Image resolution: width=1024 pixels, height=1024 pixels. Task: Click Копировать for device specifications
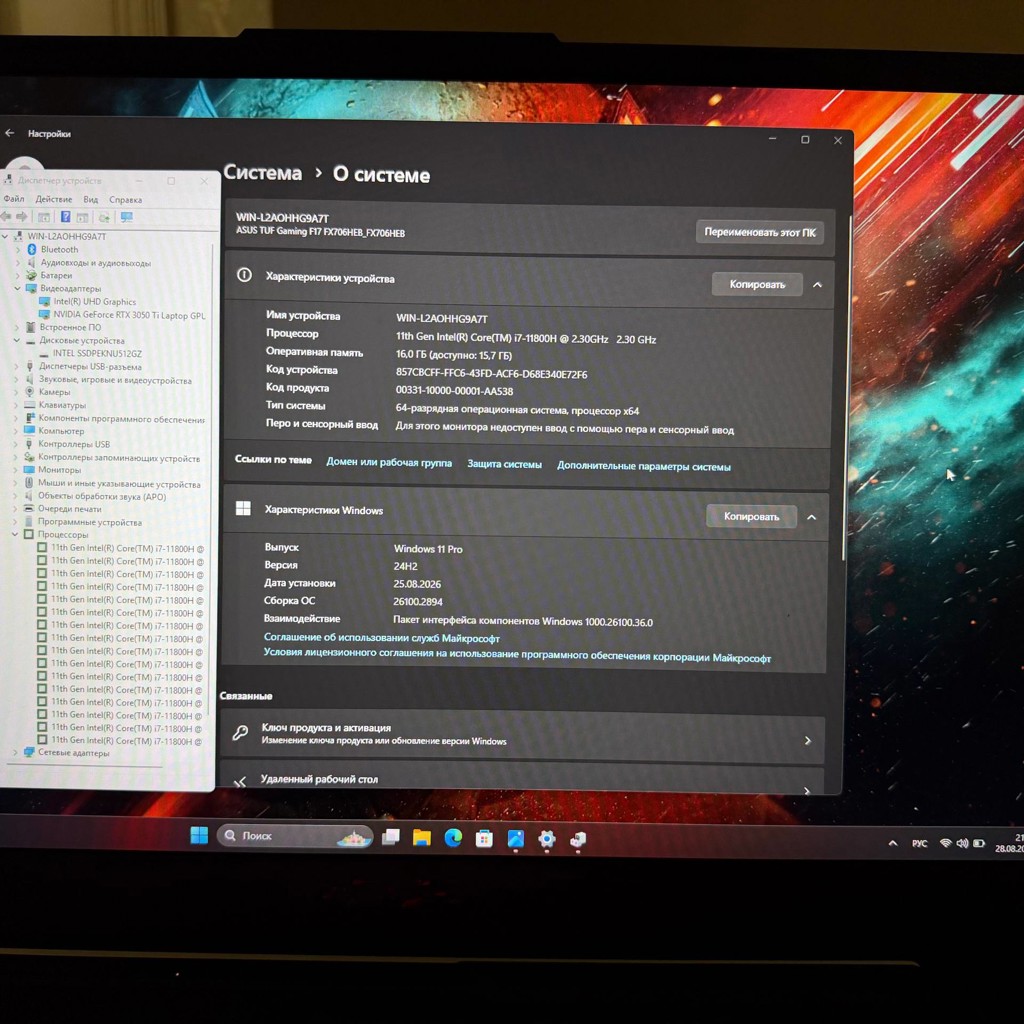(757, 285)
